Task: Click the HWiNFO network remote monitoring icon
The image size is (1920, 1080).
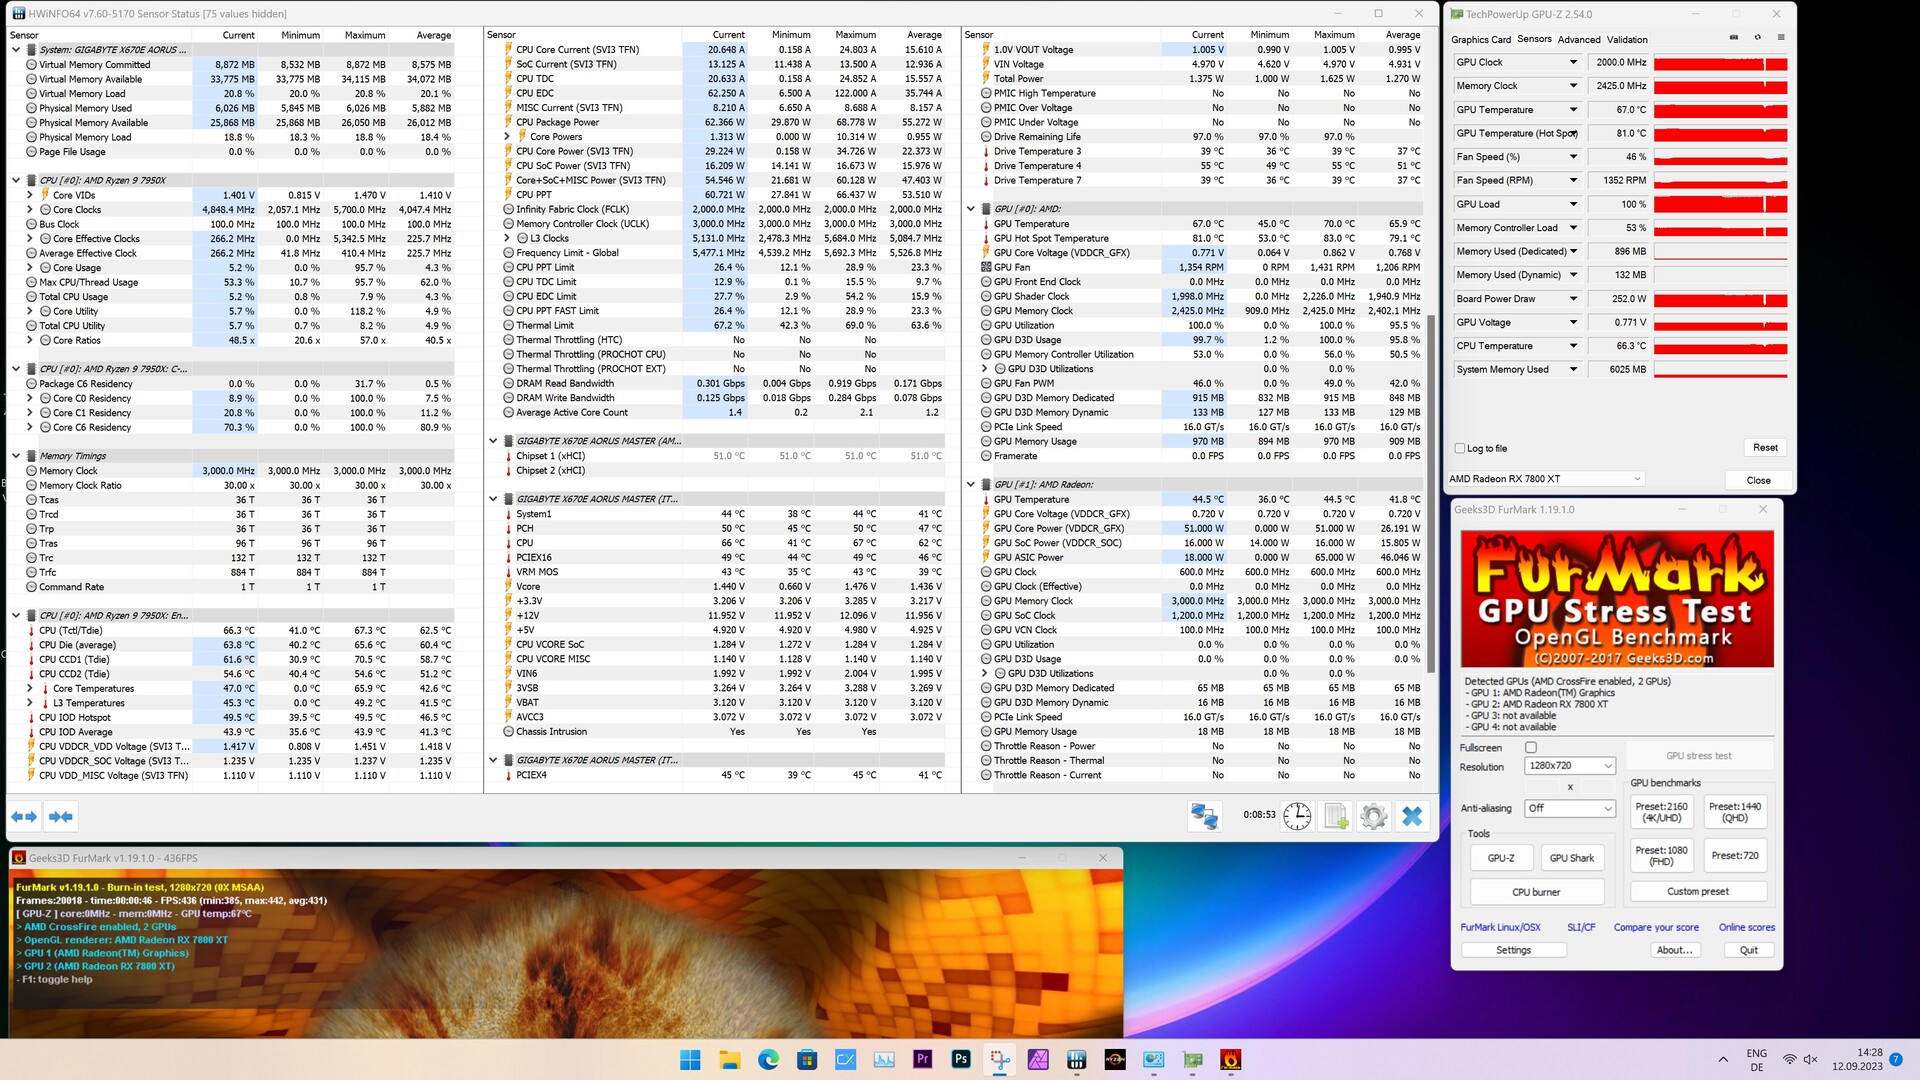Action: 1204,816
